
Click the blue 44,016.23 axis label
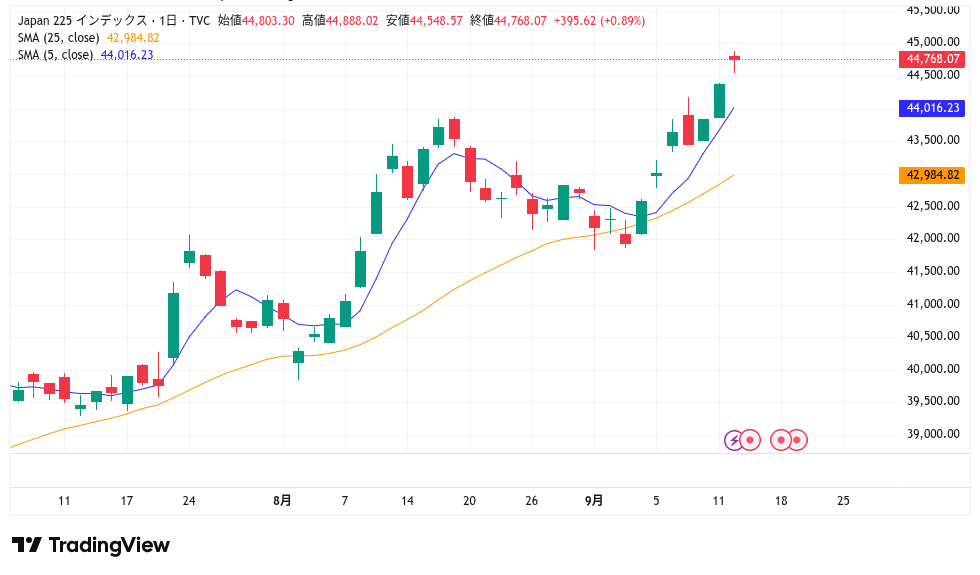(x=933, y=108)
